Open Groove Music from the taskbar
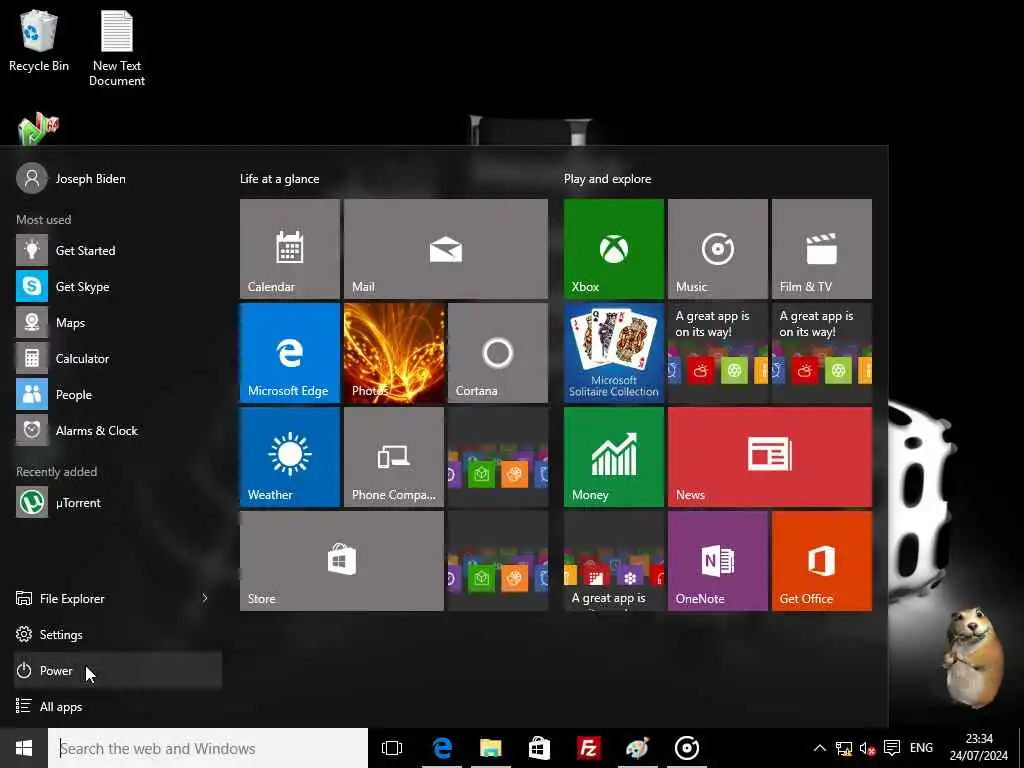 click(x=686, y=748)
